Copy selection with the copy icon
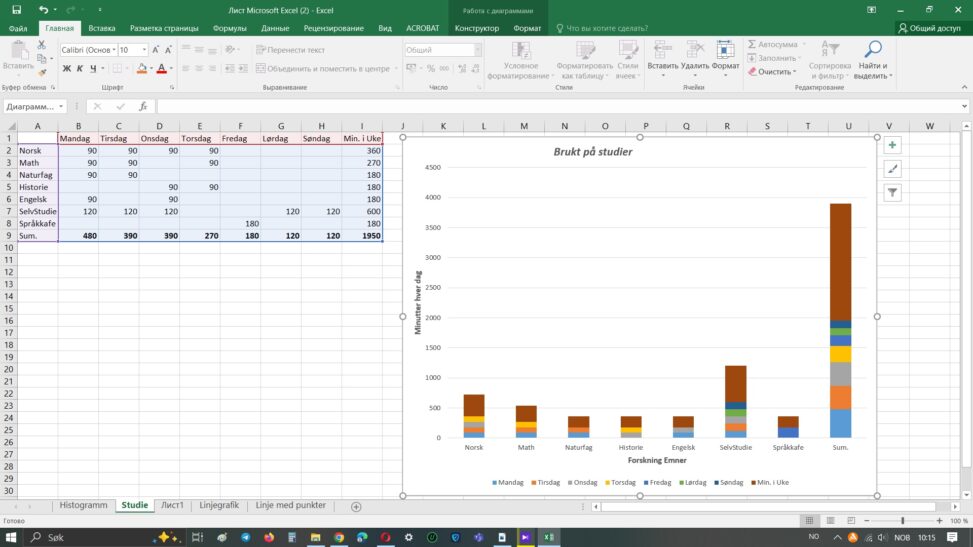 pyautogui.click(x=42, y=58)
